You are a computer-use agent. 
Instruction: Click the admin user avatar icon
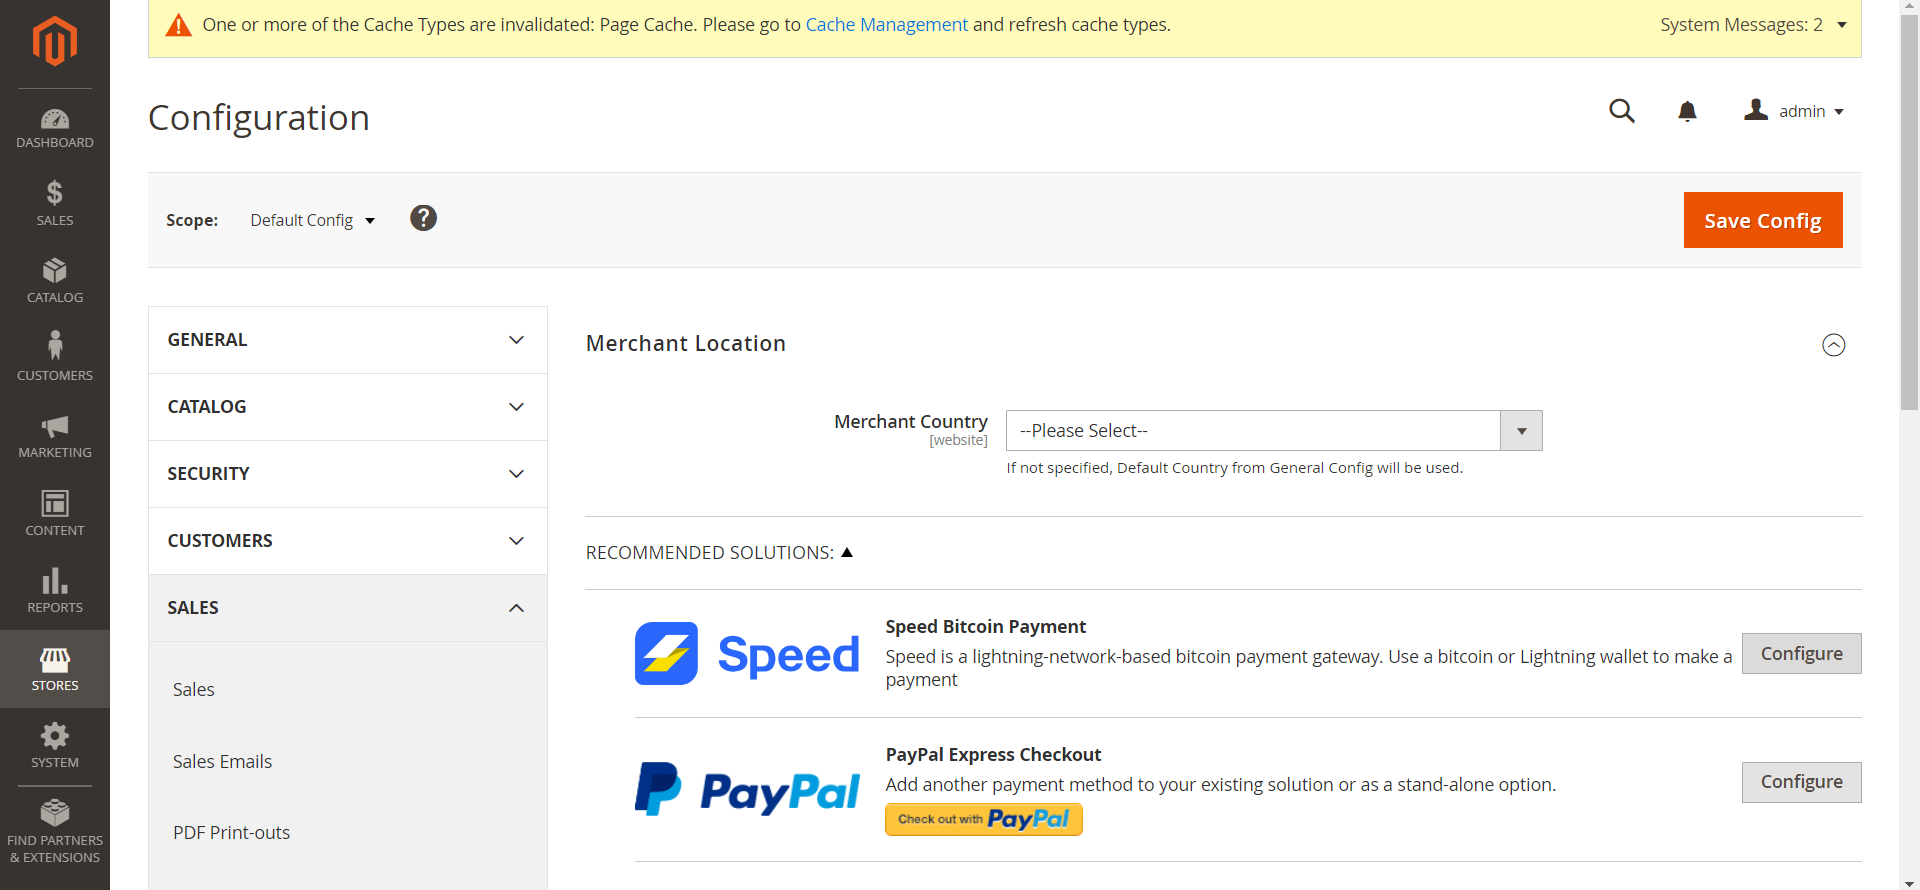1756,110
